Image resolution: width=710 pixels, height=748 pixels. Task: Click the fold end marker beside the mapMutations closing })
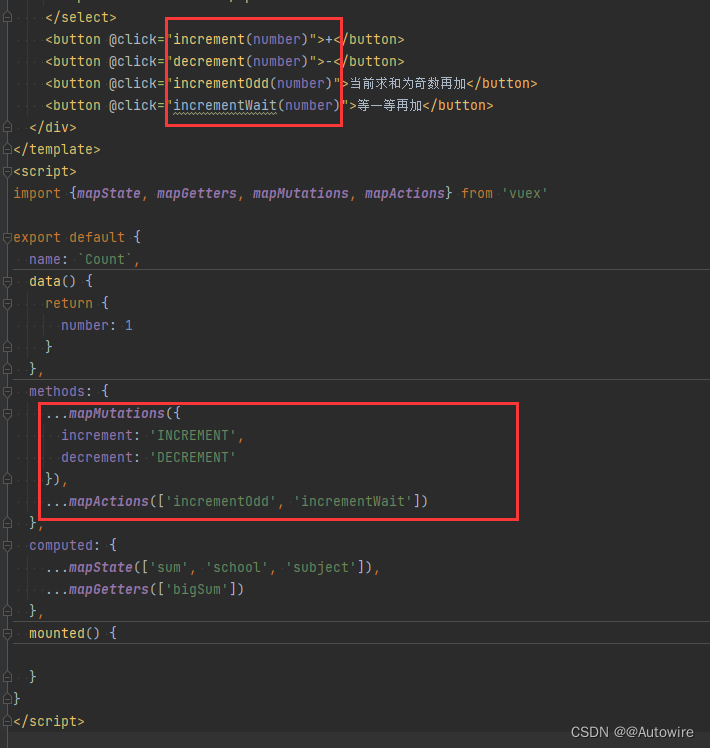7,479
